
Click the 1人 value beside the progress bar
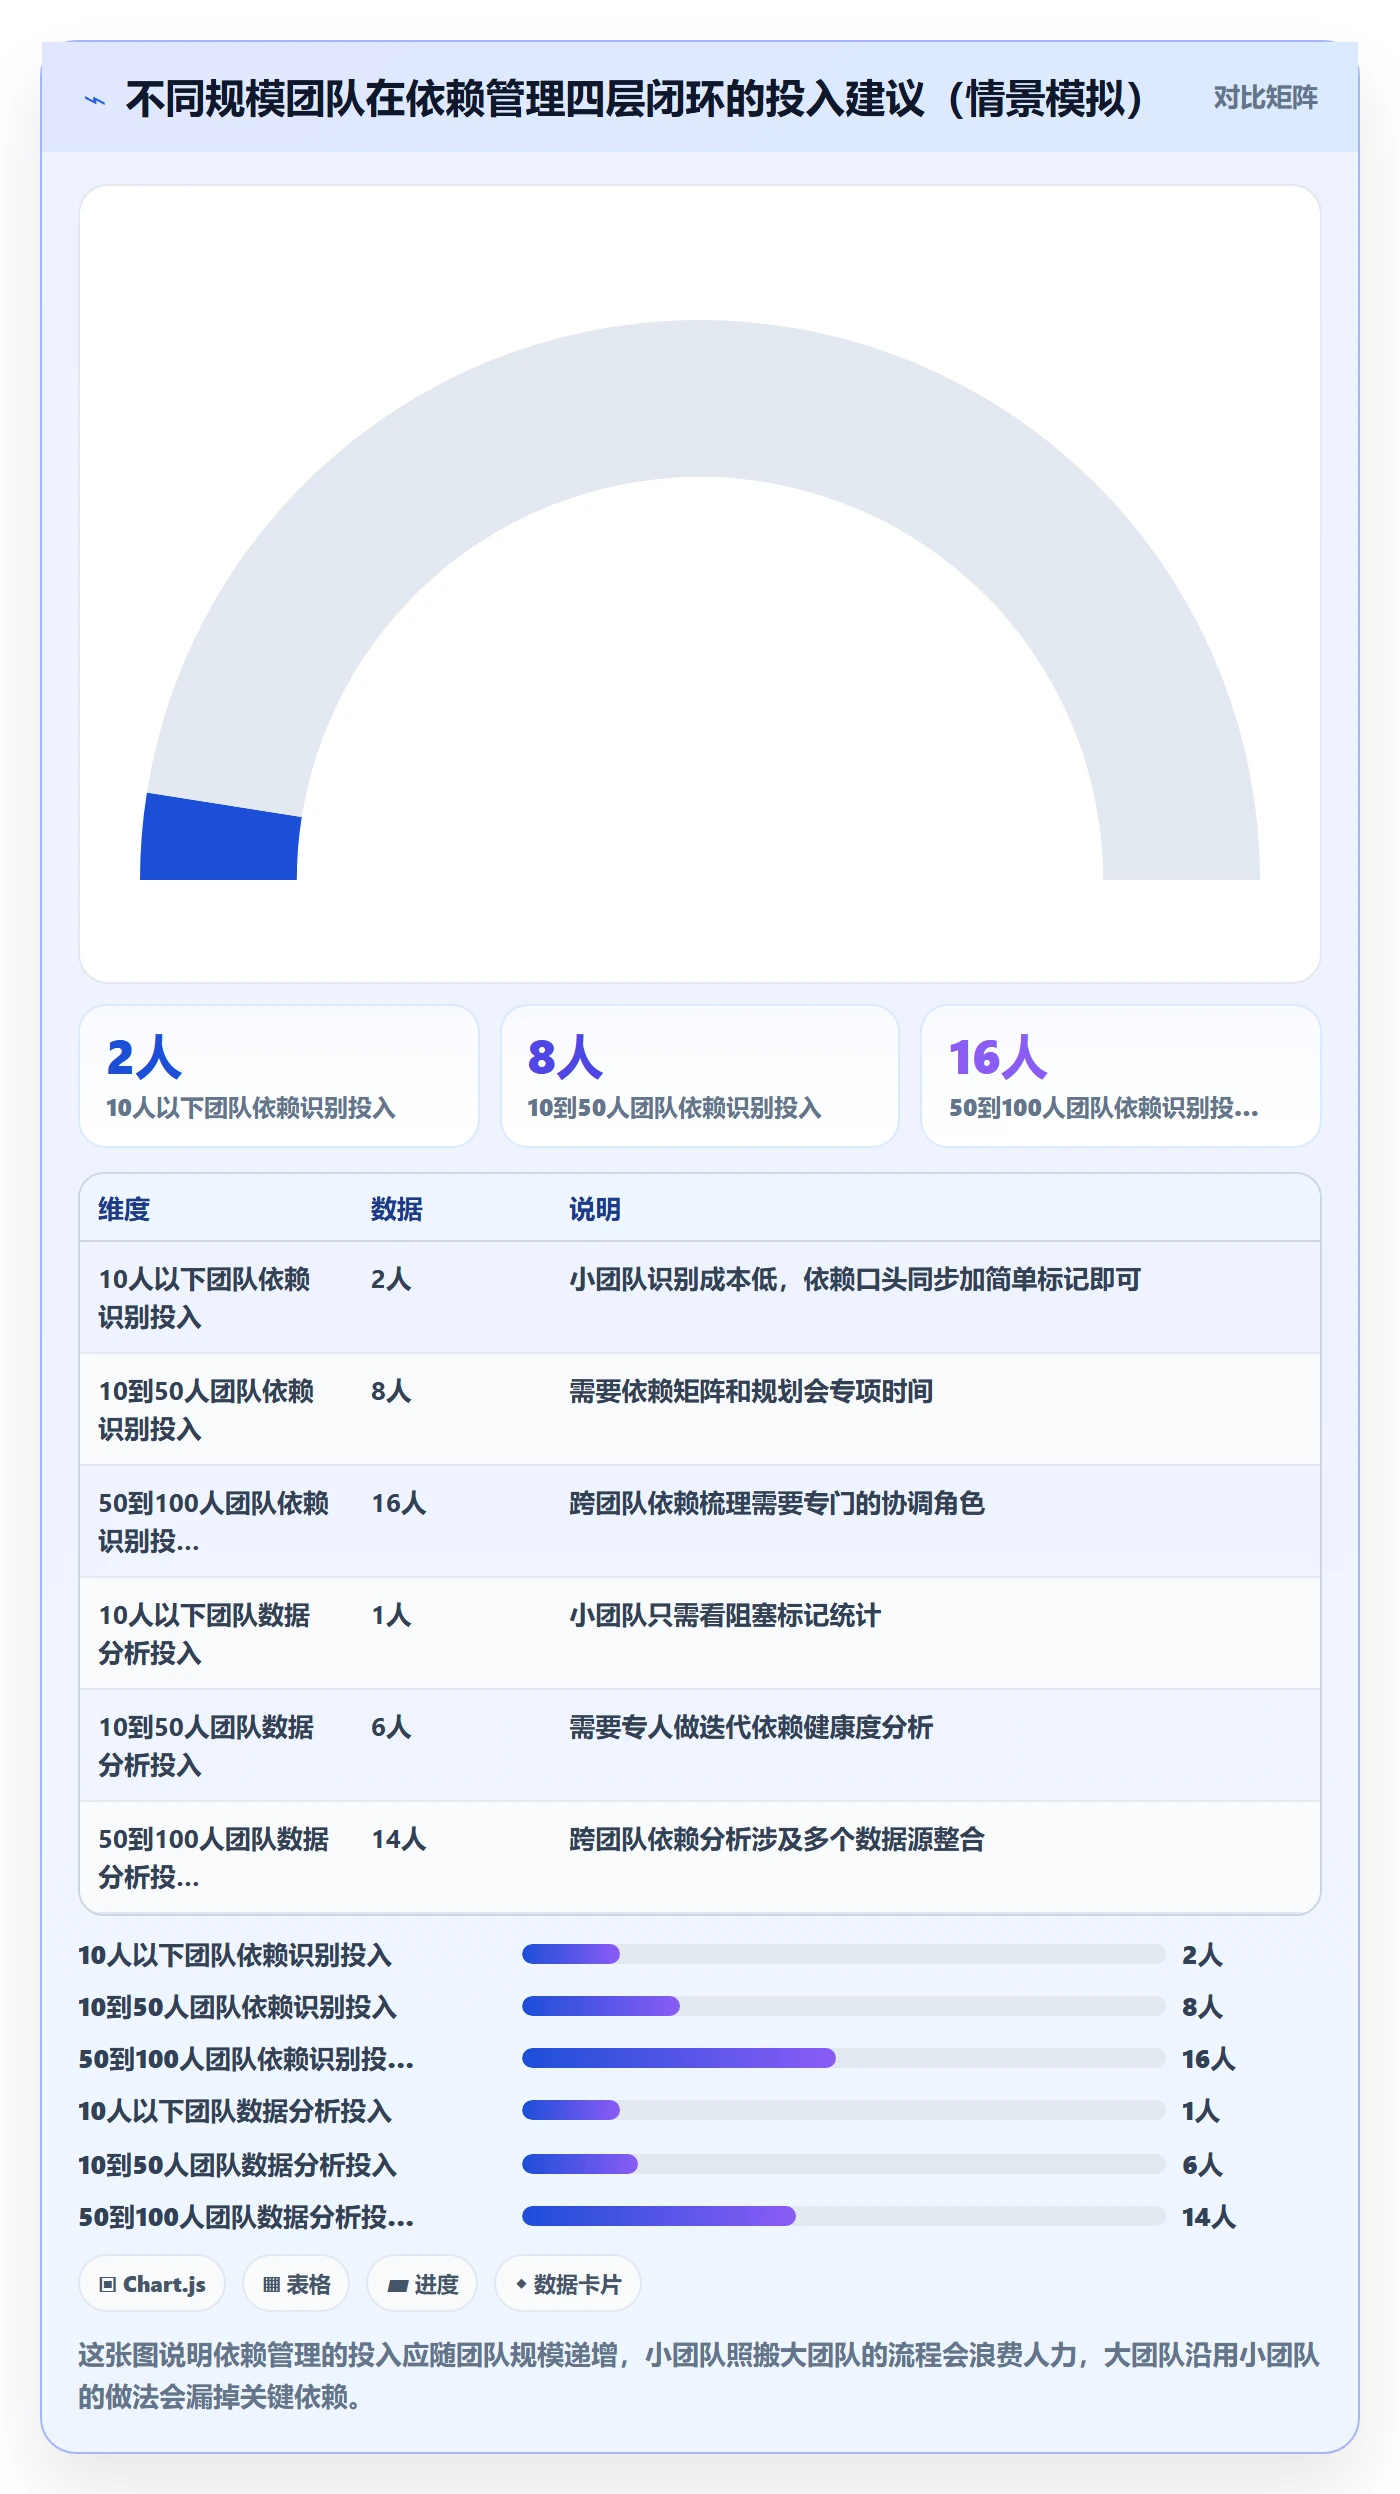point(1200,2110)
